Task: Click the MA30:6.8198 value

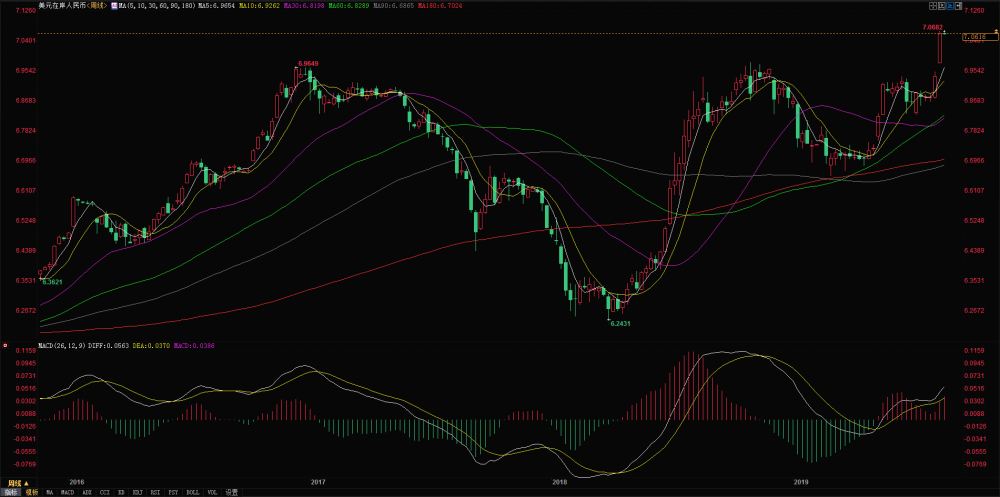Action: [x=304, y=6]
